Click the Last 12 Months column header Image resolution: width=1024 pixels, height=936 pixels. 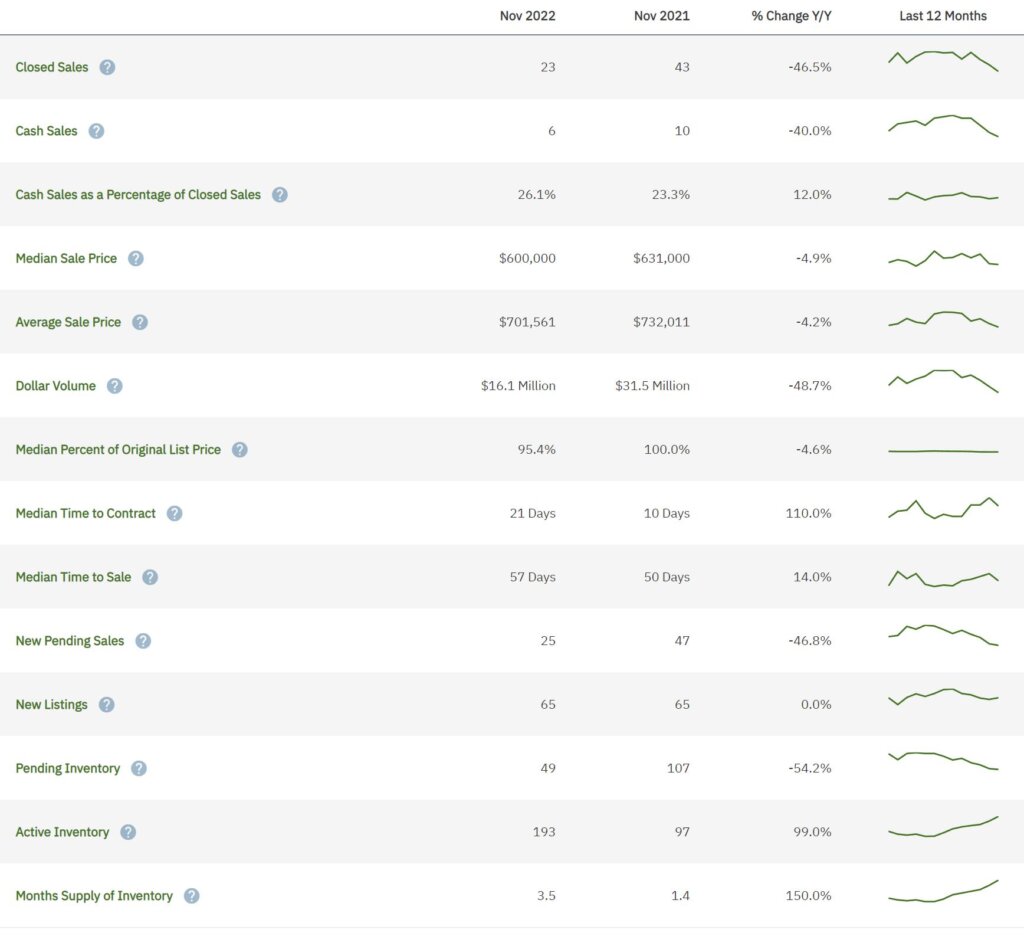(943, 16)
